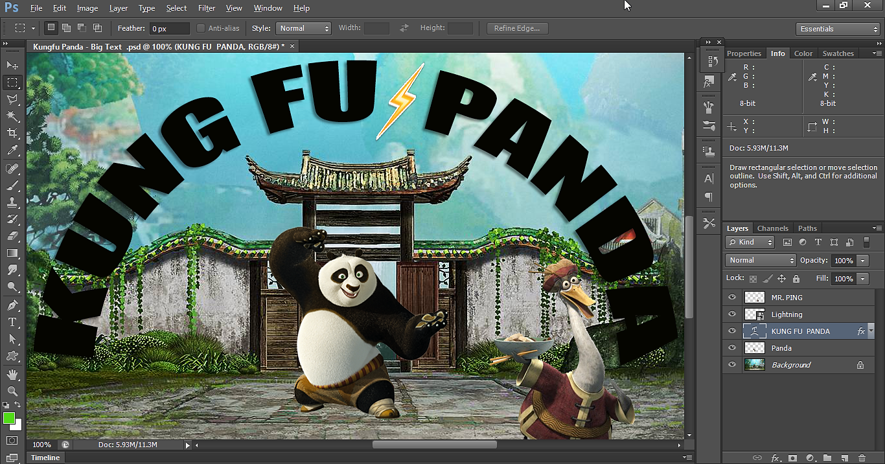Select the Clone Stamp tool

[x=12, y=202]
